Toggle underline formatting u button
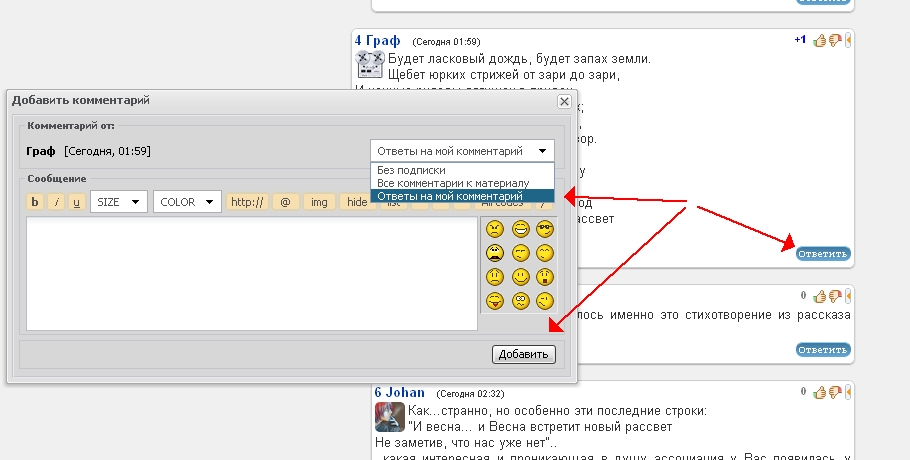This screenshot has height=460, width=910. point(77,202)
